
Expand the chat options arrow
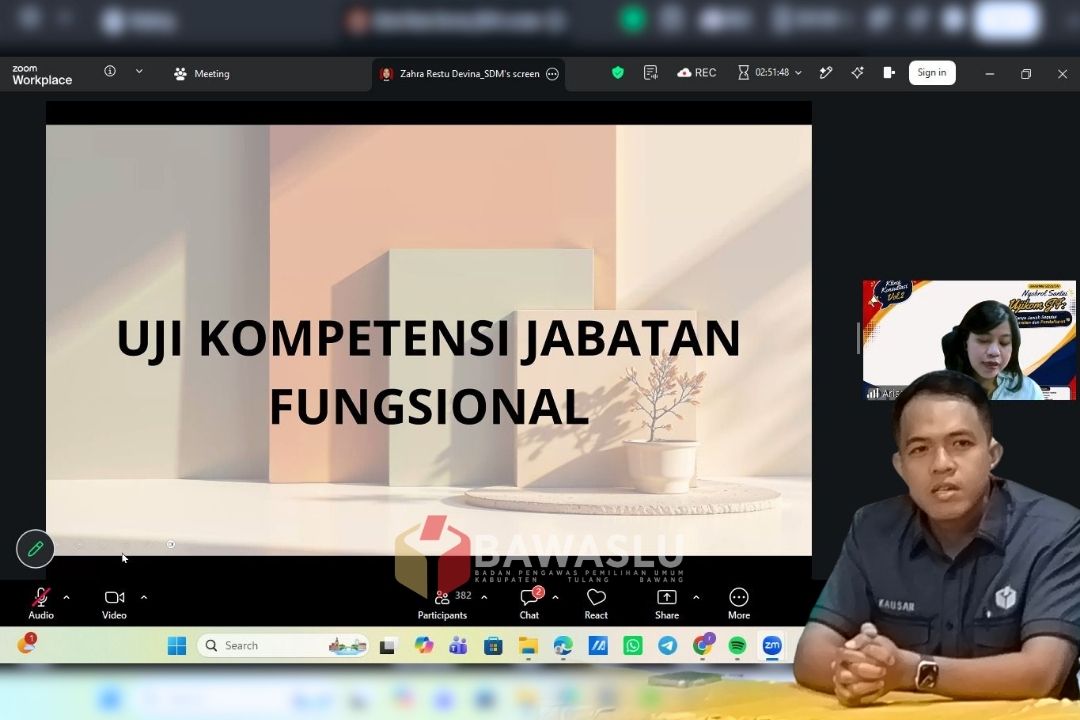[555, 597]
